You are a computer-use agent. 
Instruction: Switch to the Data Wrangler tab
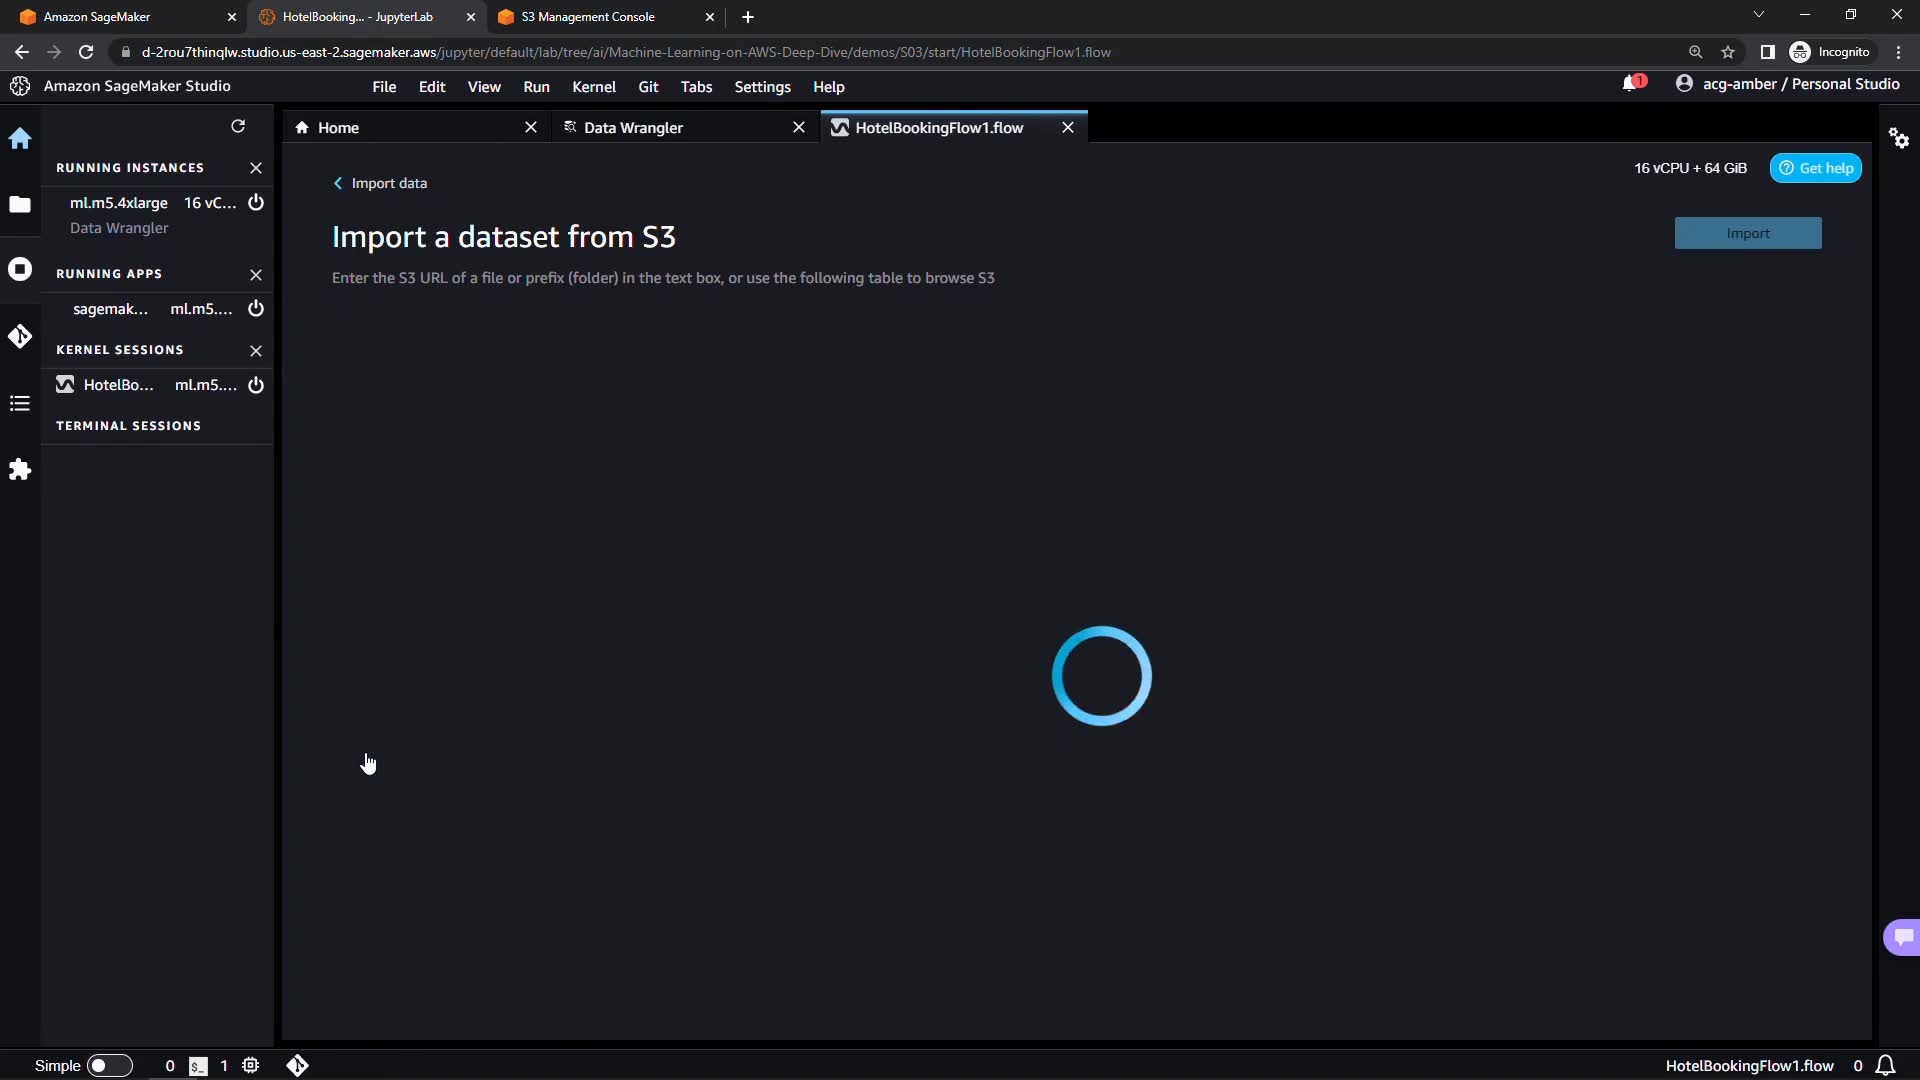coord(633,128)
